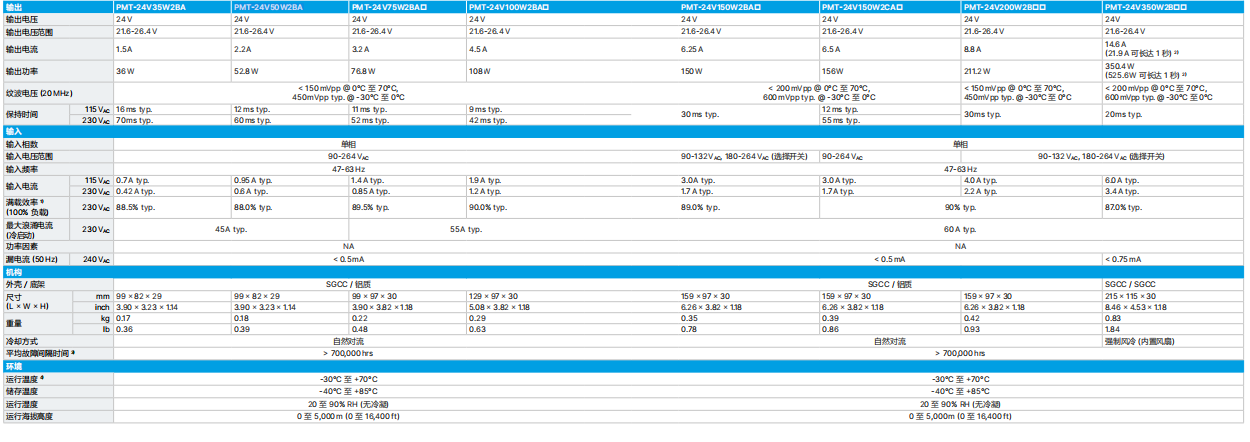The width and height of the screenshot is (1250, 442).
Task: Click the blue 环境 section header
Action: [14, 366]
